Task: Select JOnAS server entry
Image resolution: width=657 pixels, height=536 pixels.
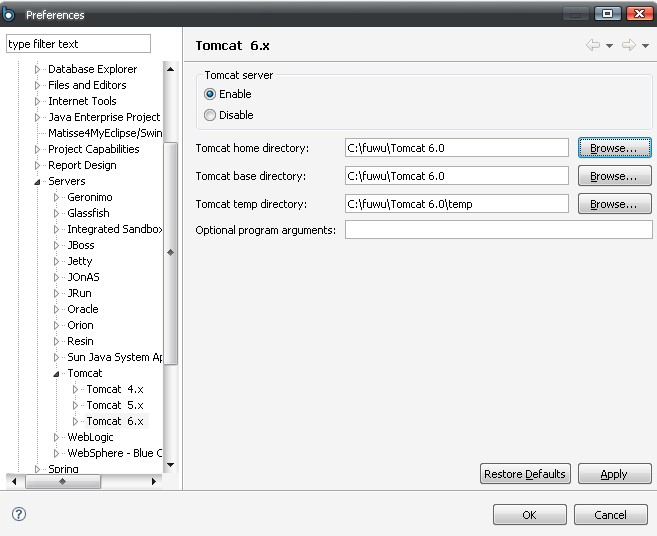Action: coord(83,277)
